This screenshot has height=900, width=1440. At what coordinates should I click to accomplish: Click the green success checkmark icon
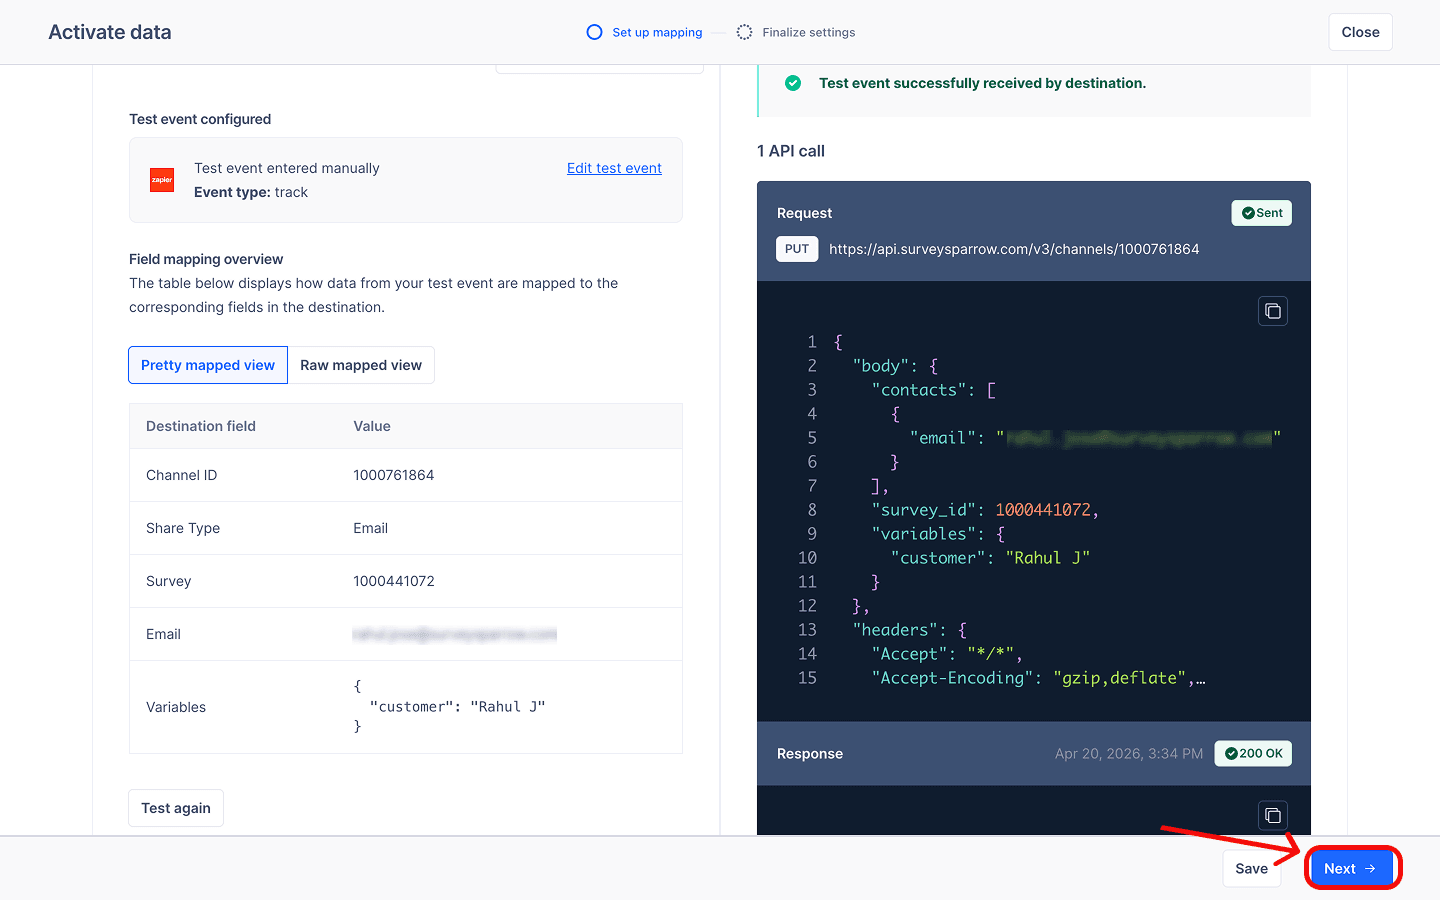coord(793,83)
